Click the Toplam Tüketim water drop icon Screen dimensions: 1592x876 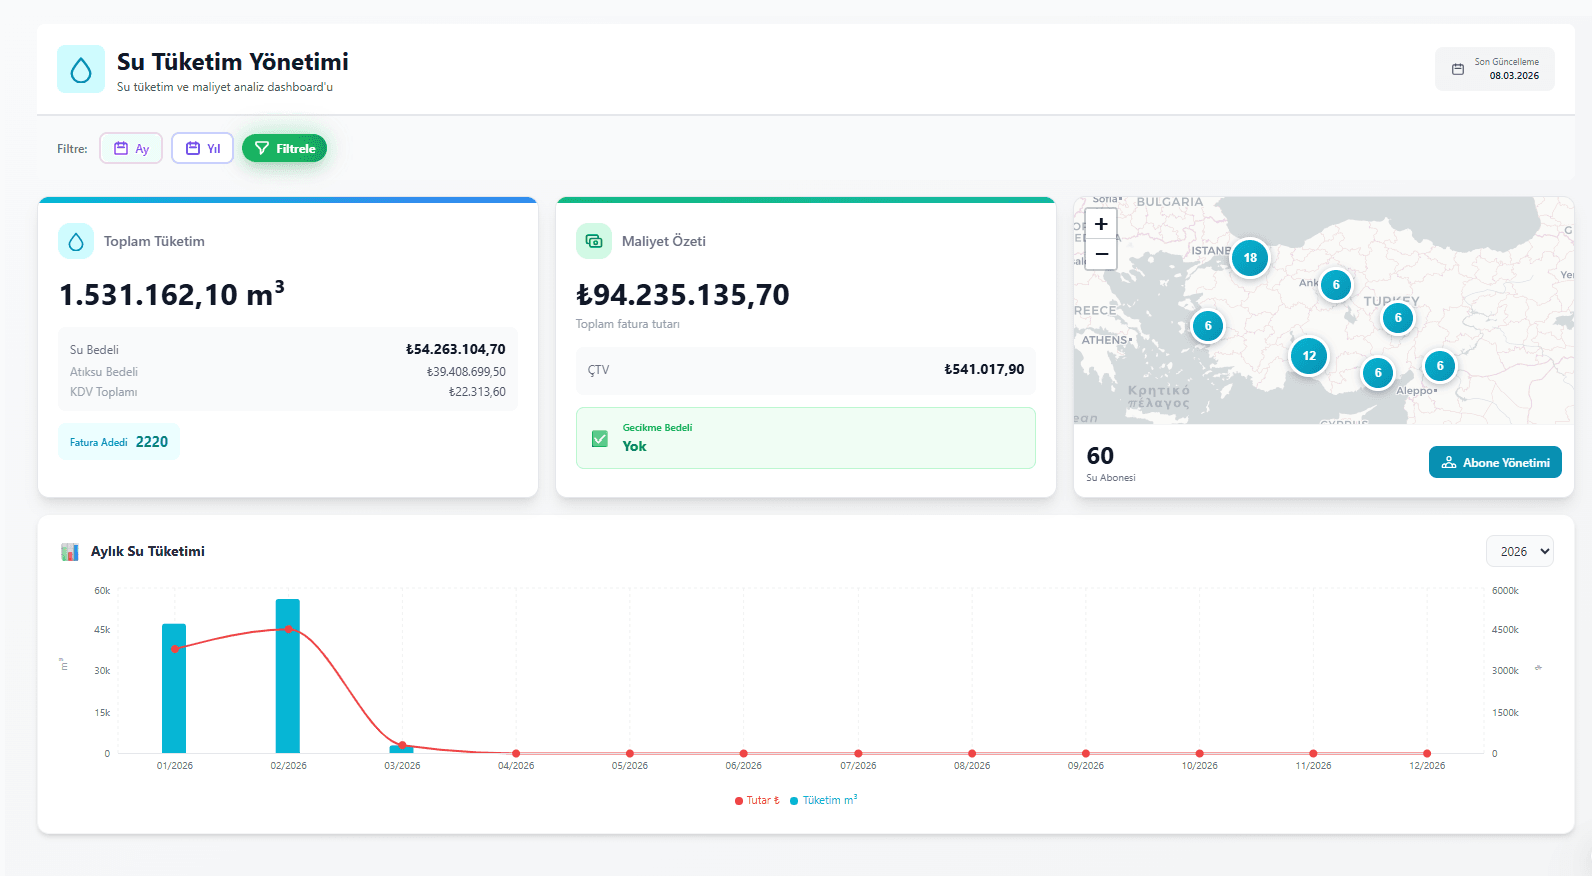pyautogui.click(x=76, y=241)
